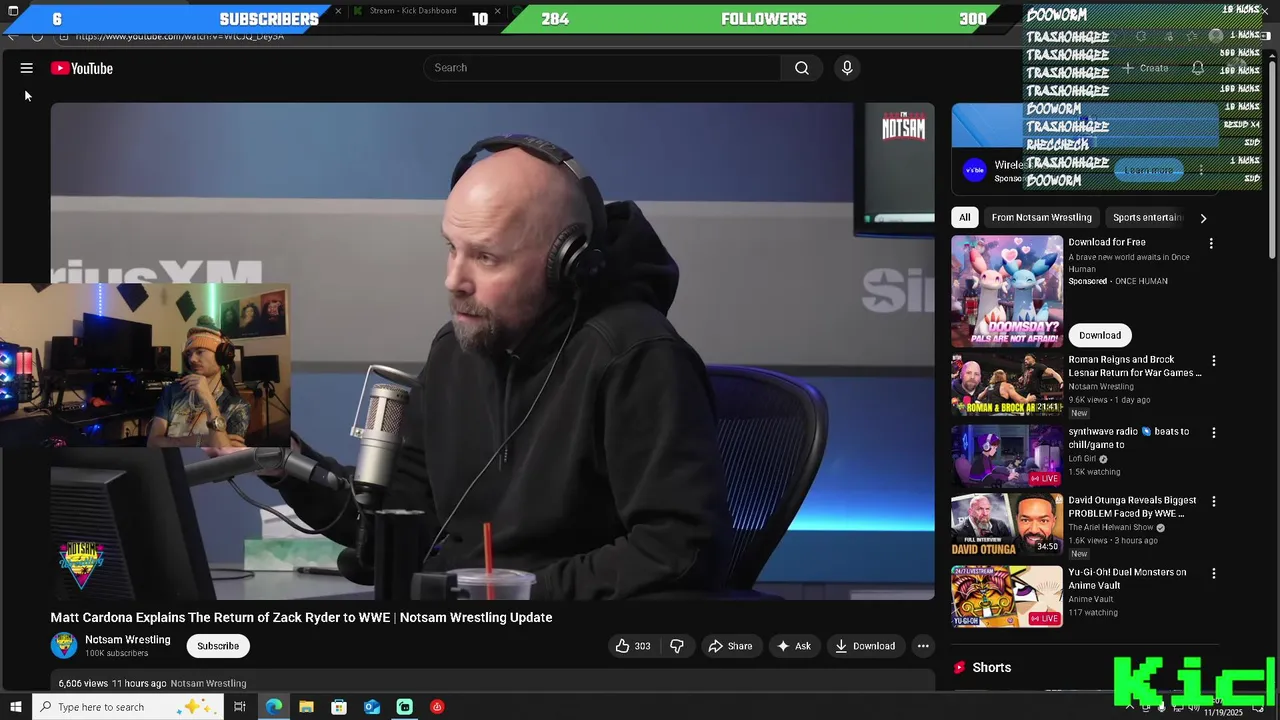The height and width of the screenshot is (720, 1280).
Task: Click the video player to pause
Action: 493,351
